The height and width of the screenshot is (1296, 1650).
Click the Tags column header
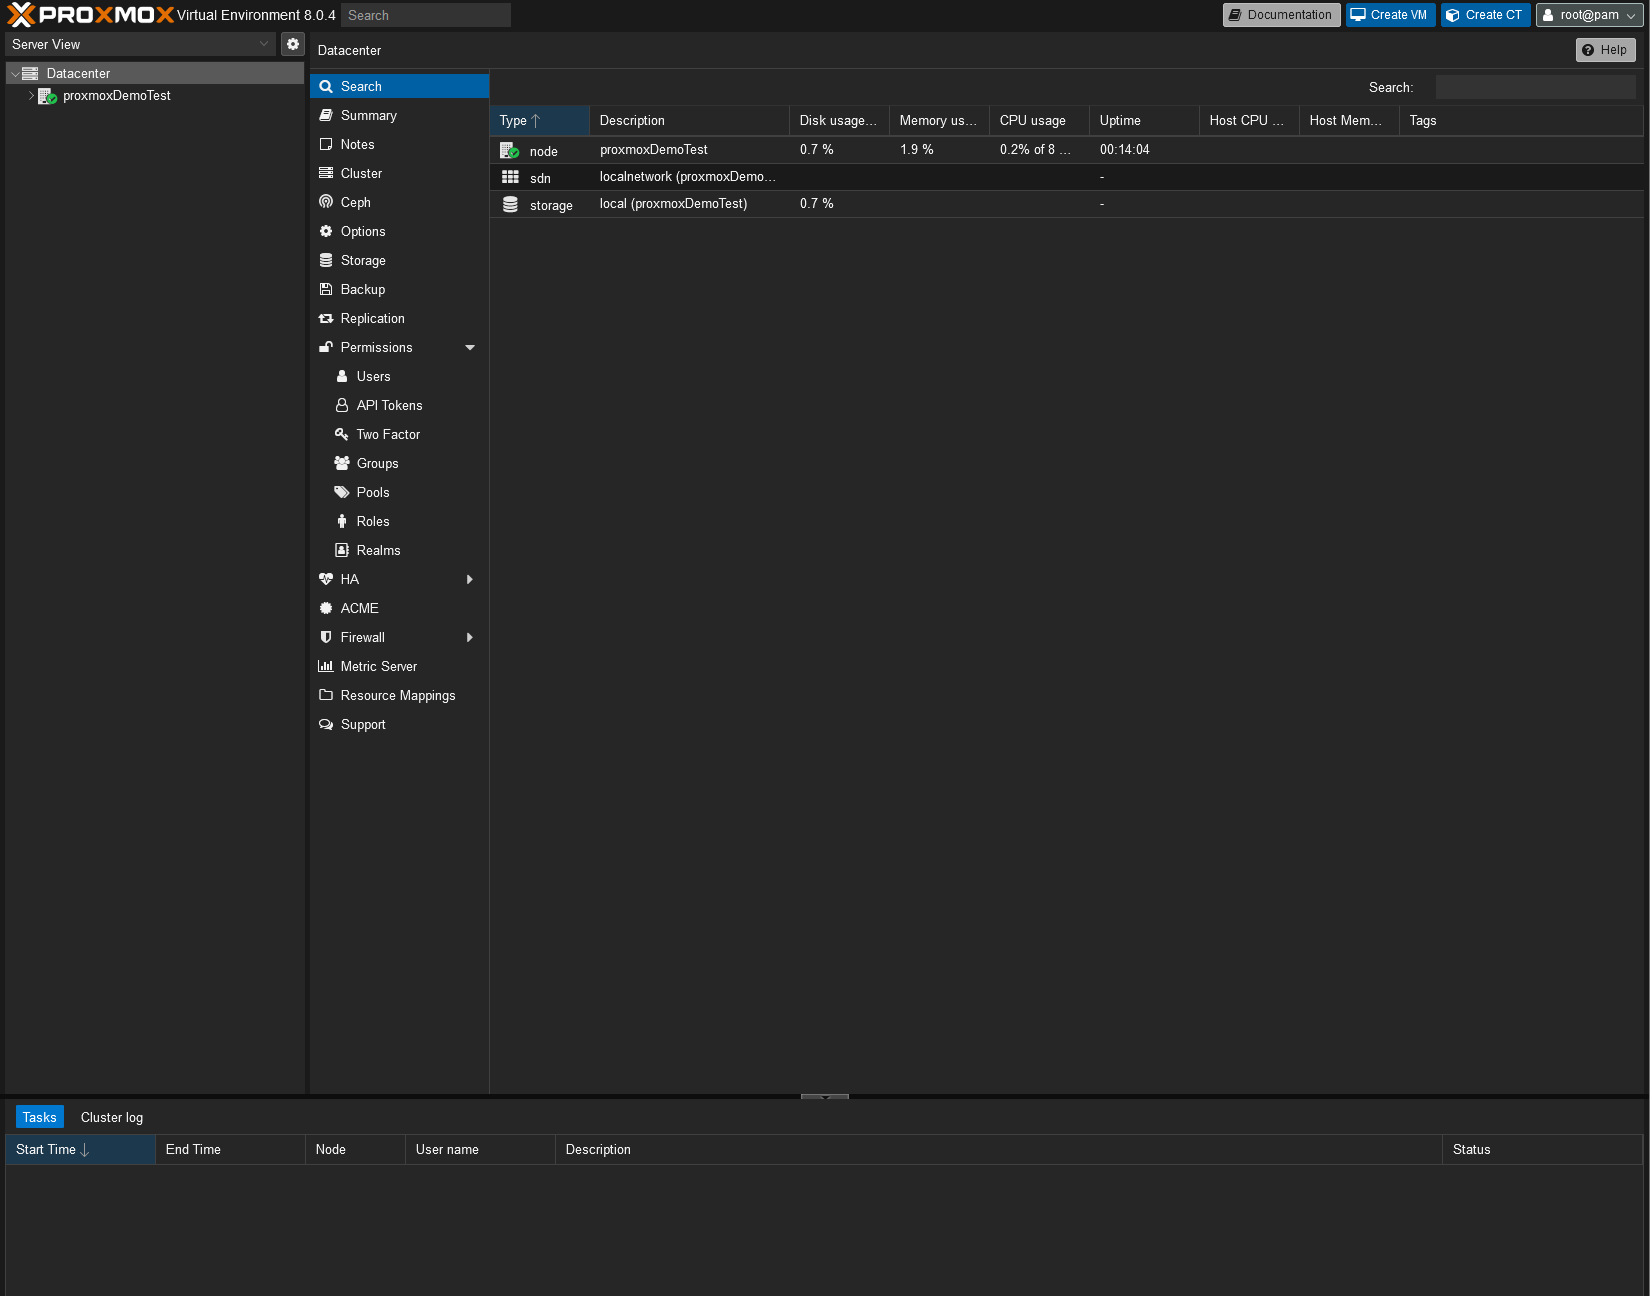pos(1520,120)
